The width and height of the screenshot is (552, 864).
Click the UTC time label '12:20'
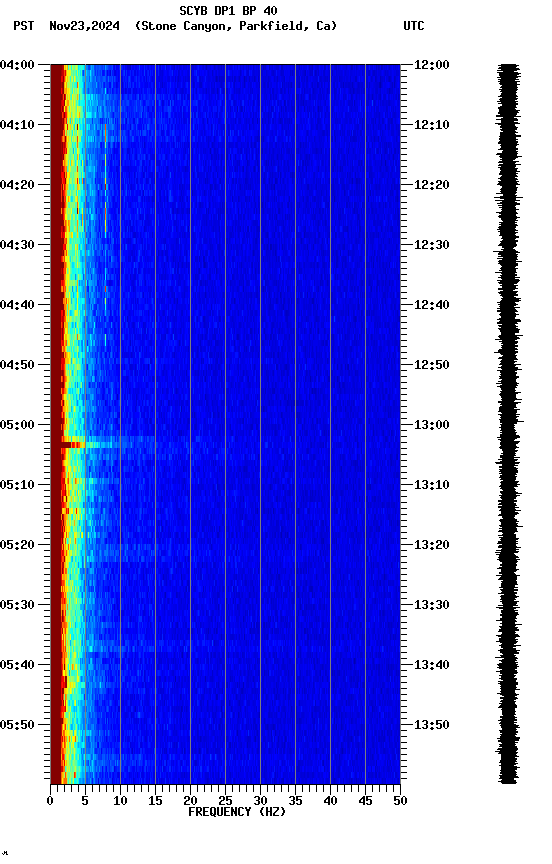(x=432, y=185)
